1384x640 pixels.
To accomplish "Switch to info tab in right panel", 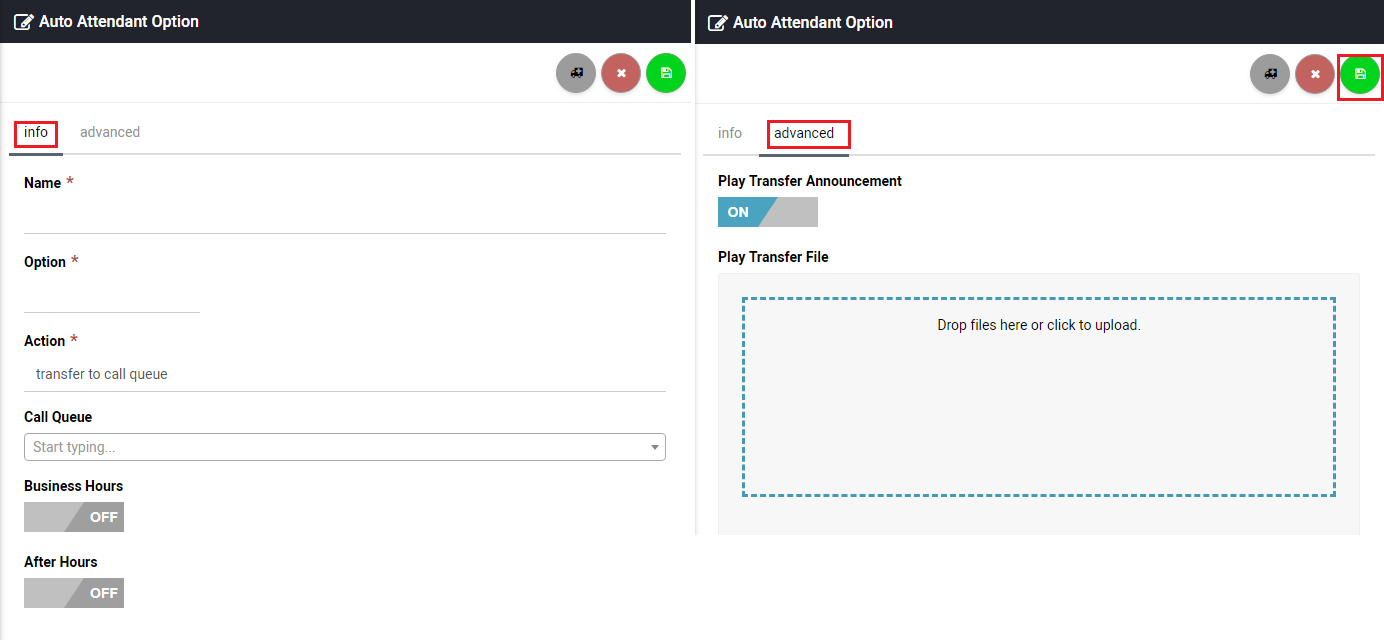I will [730, 133].
